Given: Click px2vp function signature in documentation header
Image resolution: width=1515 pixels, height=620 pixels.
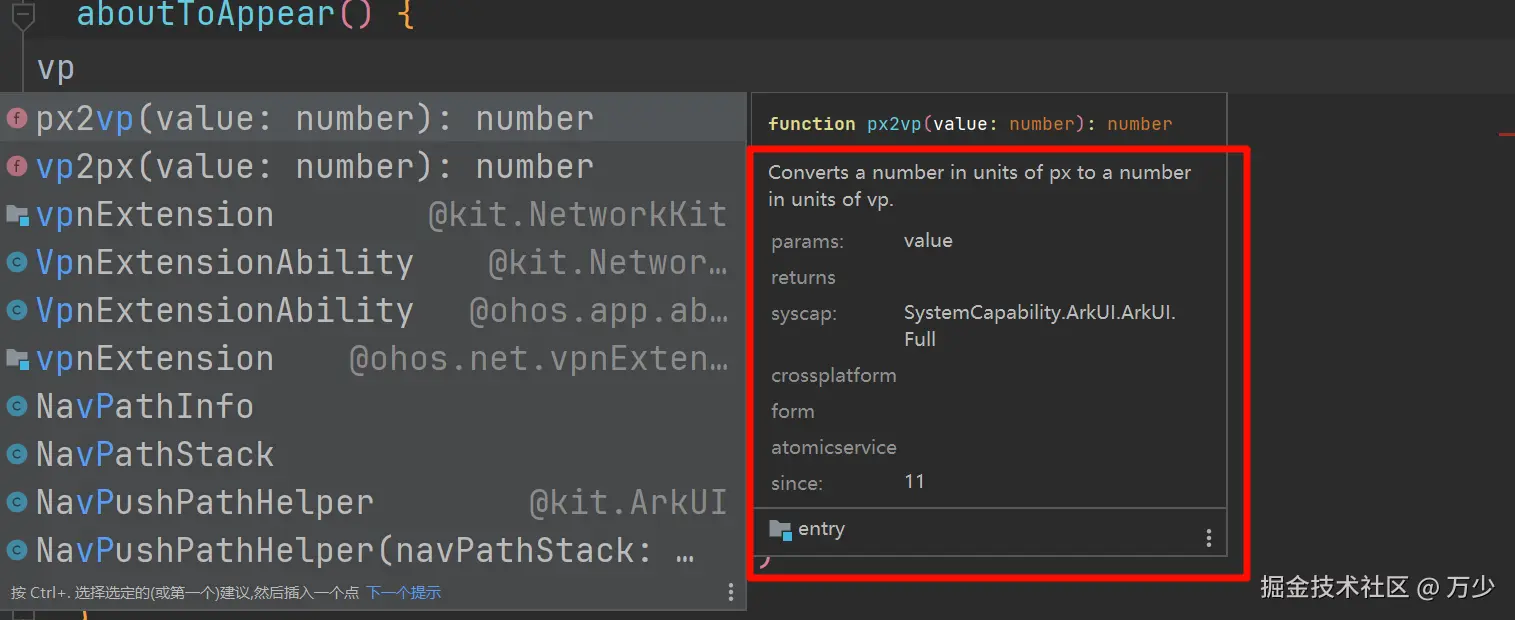Looking at the screenshot, I should (970, 124).
